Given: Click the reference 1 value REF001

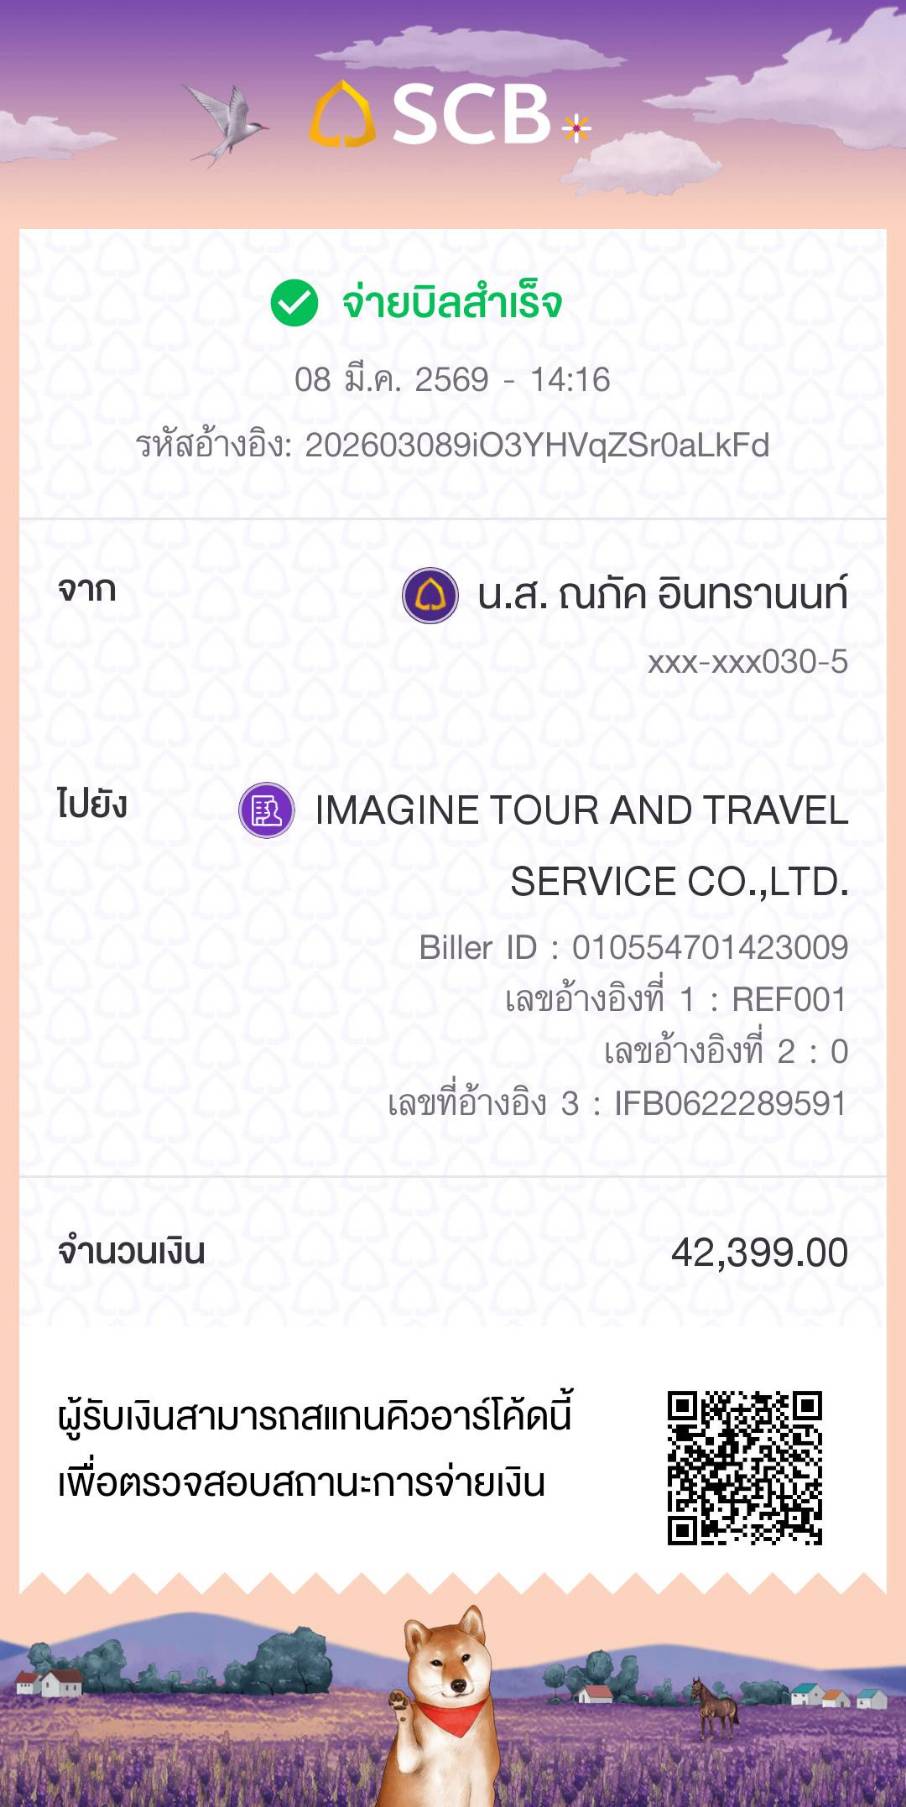Looking at the screenshot, I should [789, 999].
